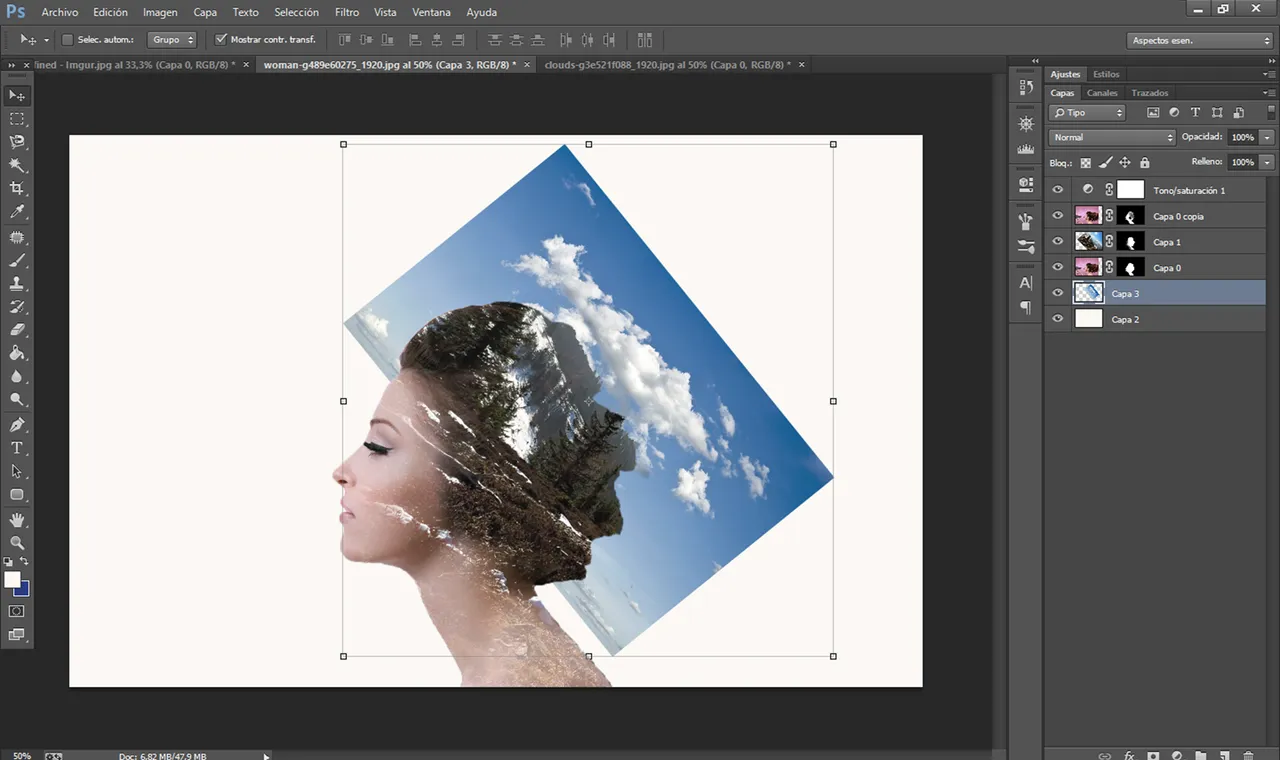Open the Selección menu
The width and height of the screenshot is (1280, 760).
click(296, 12)
